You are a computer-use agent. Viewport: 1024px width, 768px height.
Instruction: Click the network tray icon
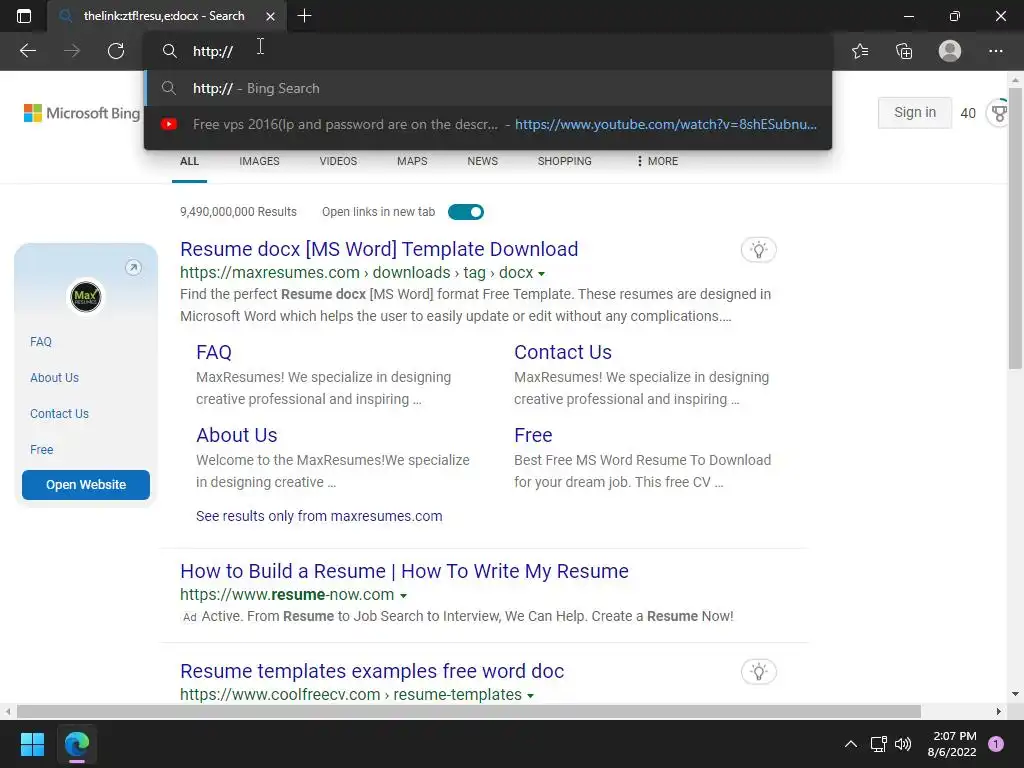[x=878, y=744]
